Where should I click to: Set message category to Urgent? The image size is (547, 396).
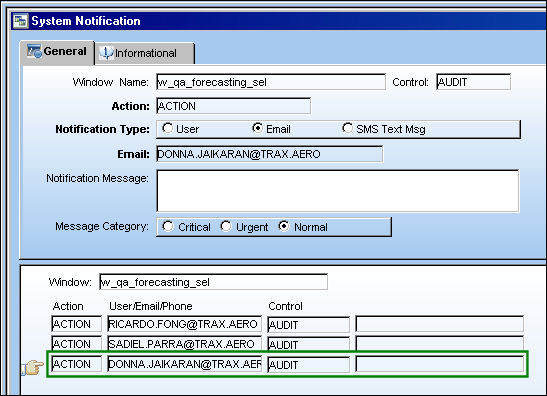pyautogui.click(x=226, y=226)
